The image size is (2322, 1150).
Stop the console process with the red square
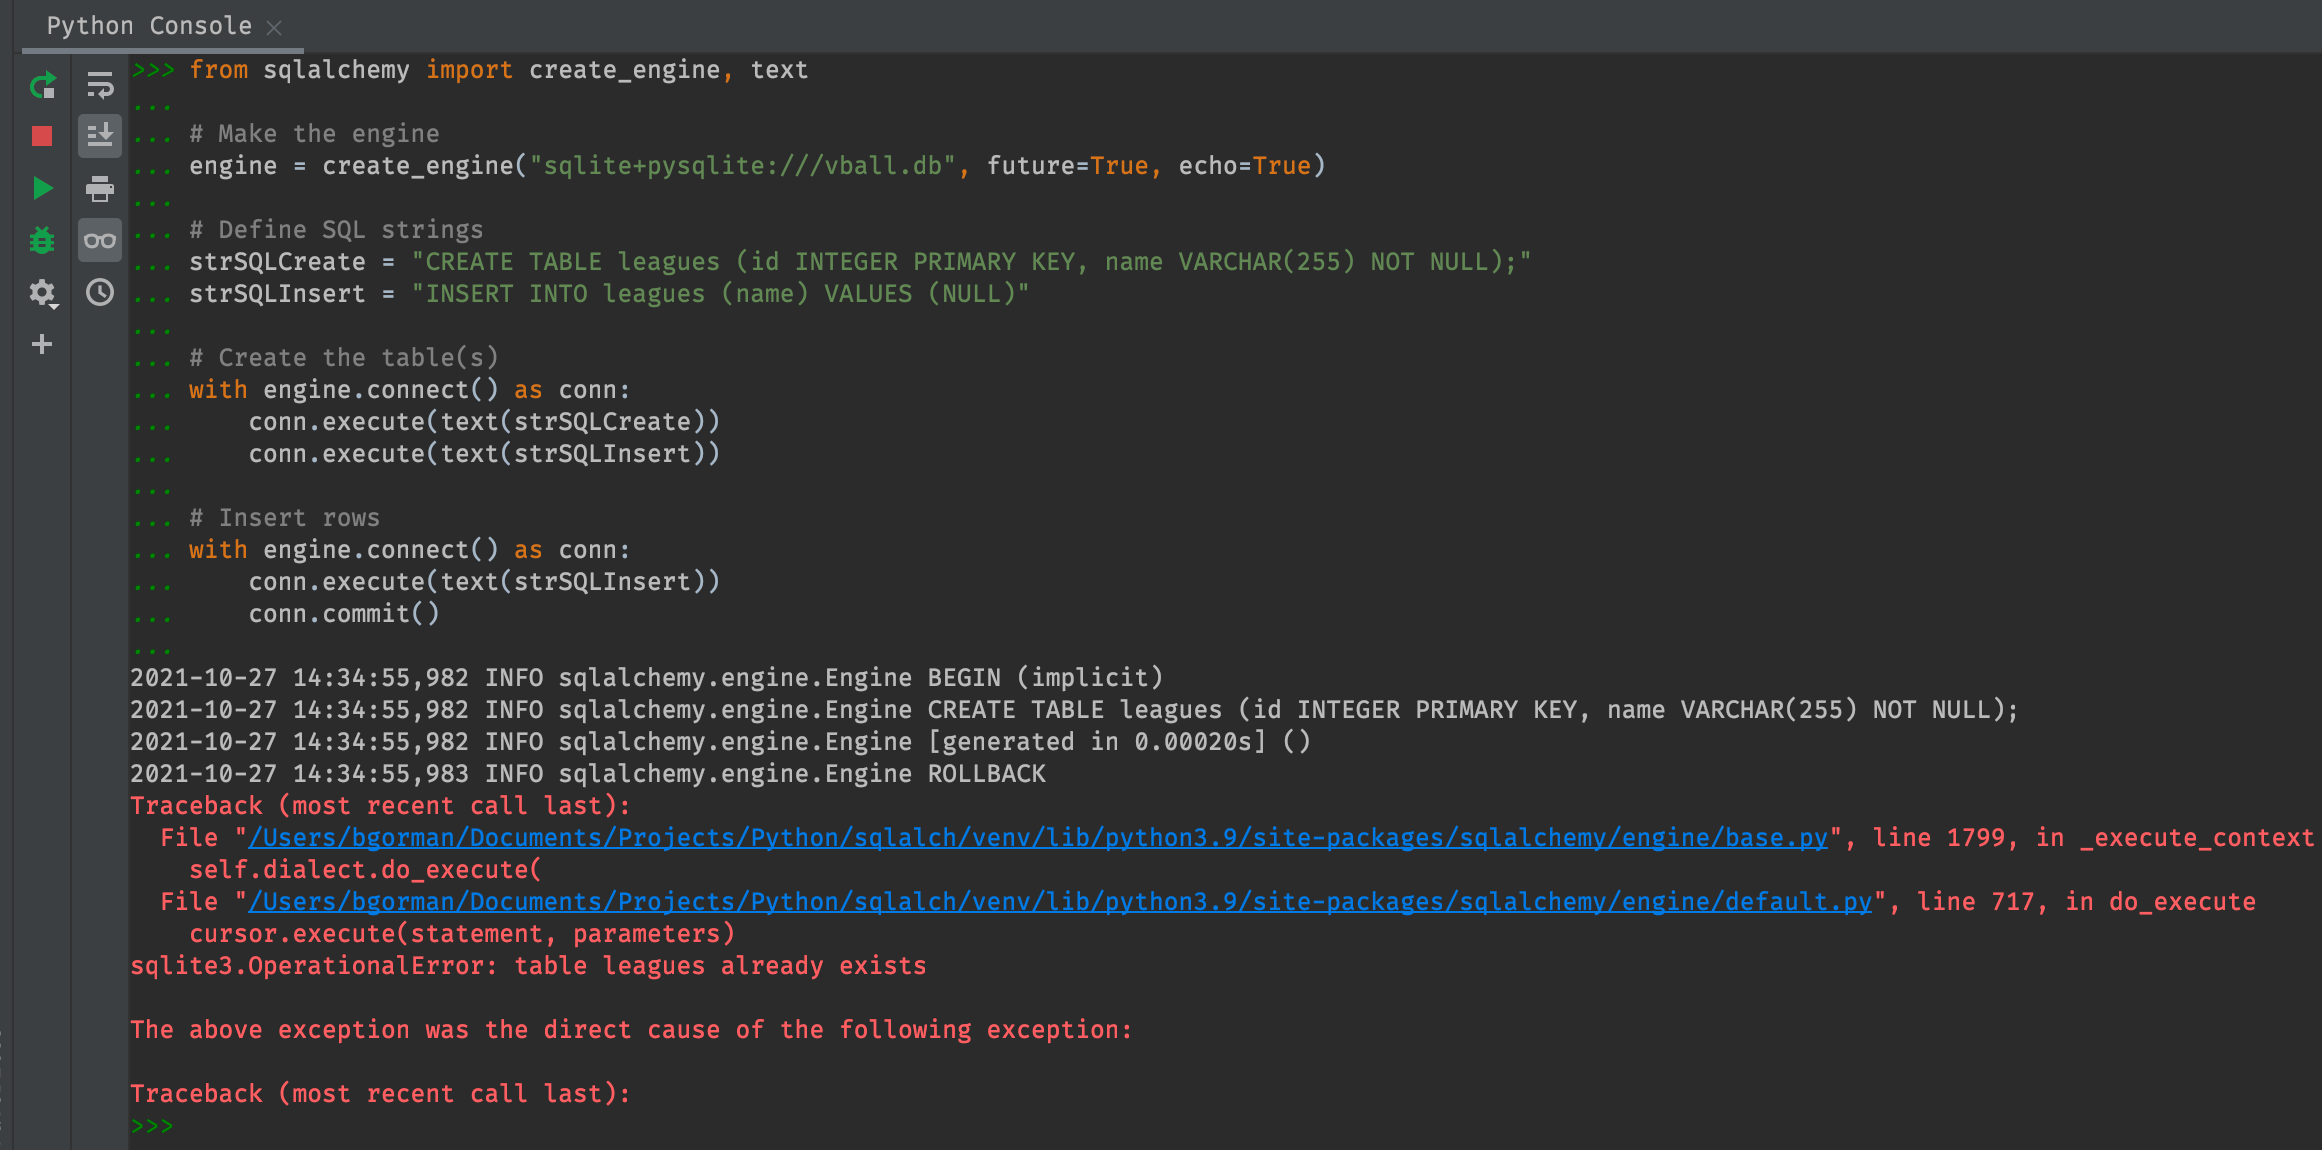42,135
